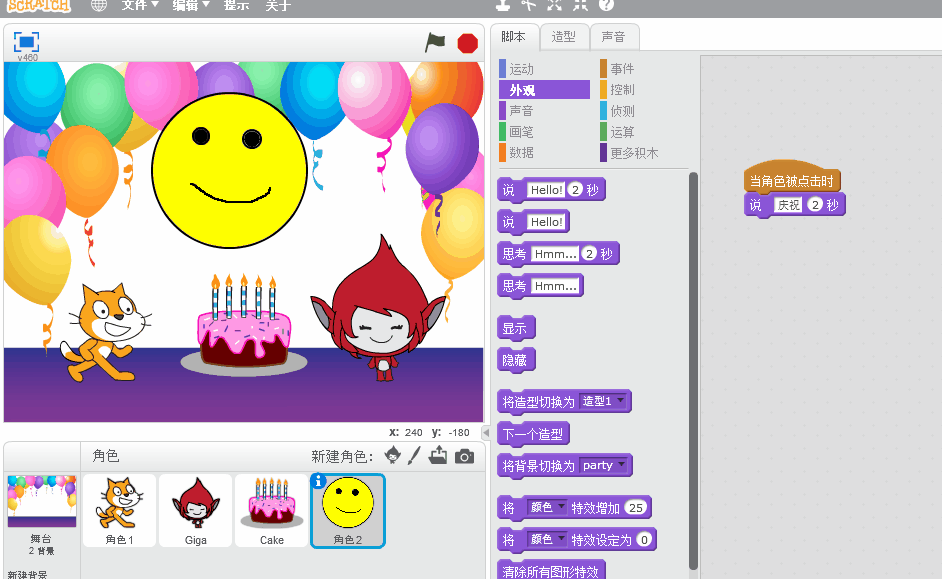Click the Hmm... field in the untimed 思考 block
Screen dimensions: 942x579
[555, 286]
